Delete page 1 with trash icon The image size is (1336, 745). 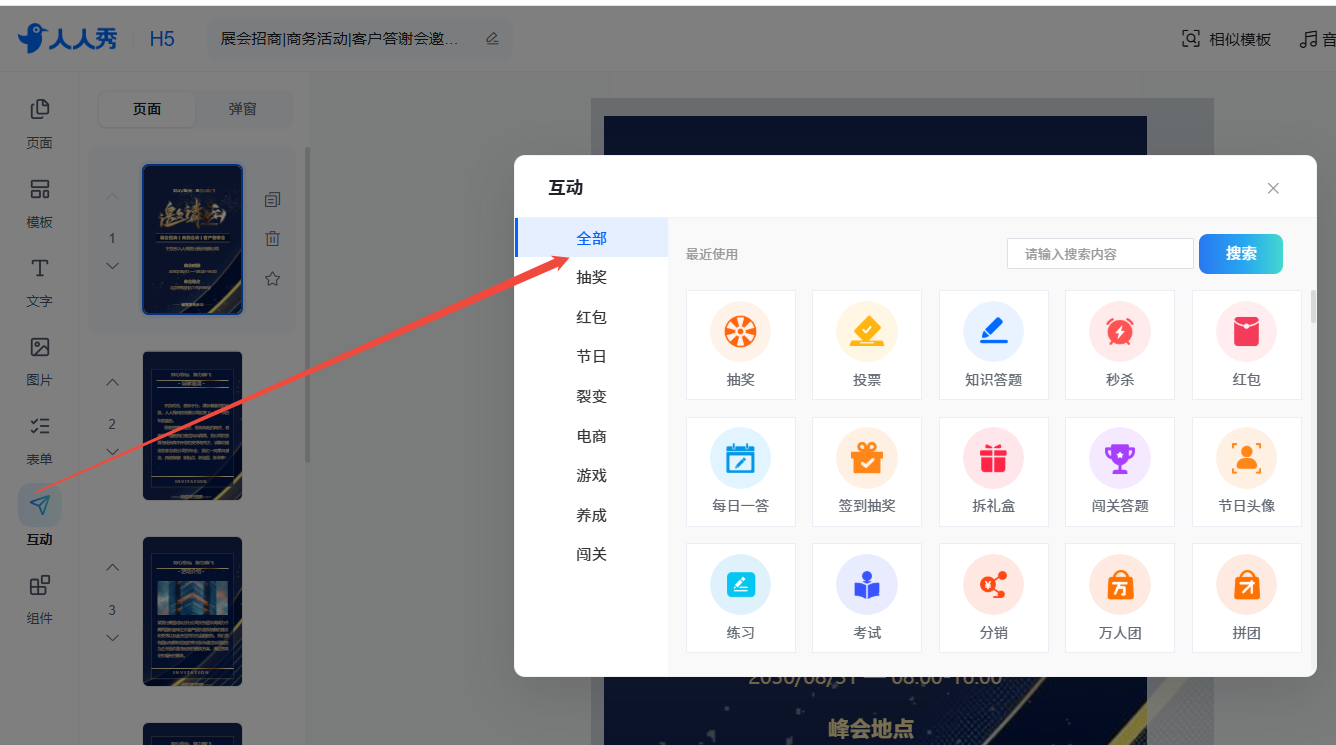[272, 239]
